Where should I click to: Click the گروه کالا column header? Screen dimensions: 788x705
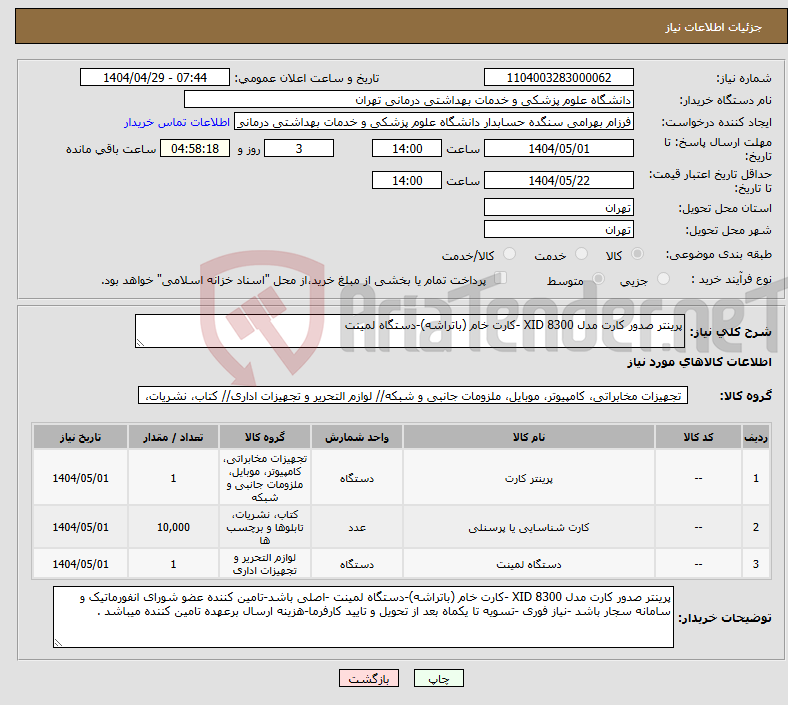click(x=264, y=437)
